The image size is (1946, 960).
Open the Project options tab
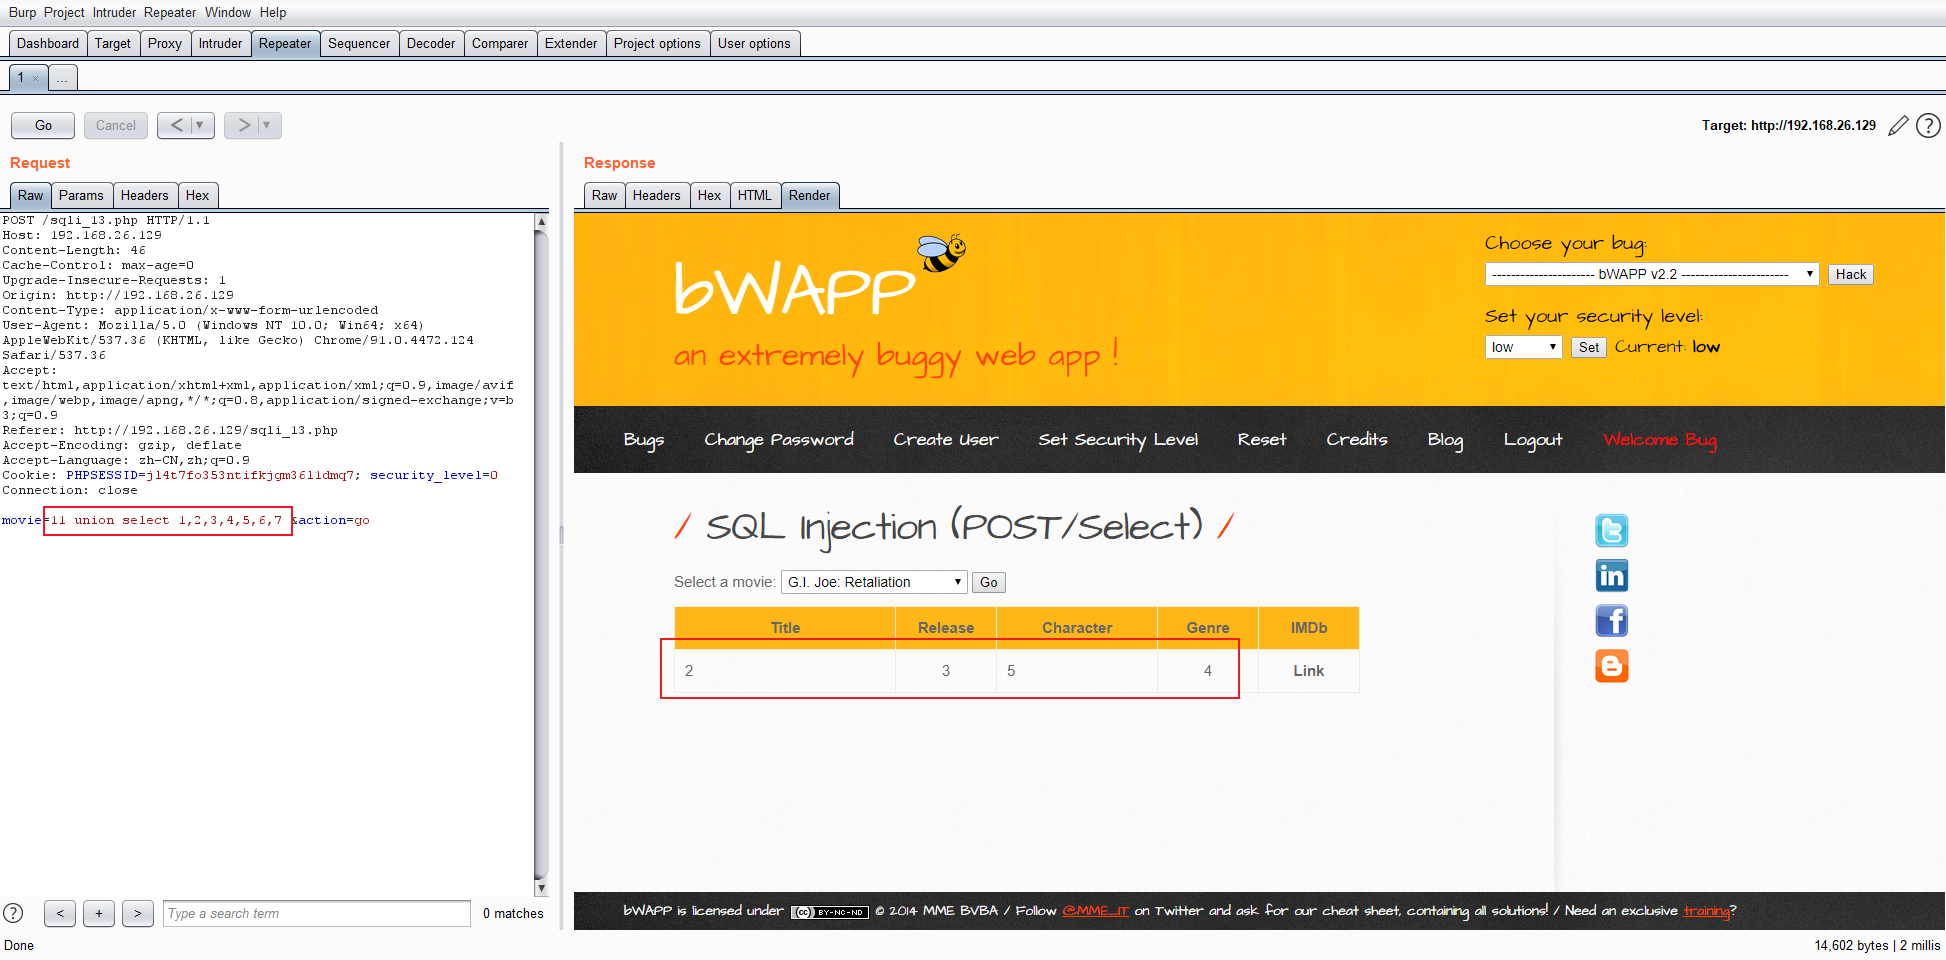pyautogui.click(x=657, y=43)
